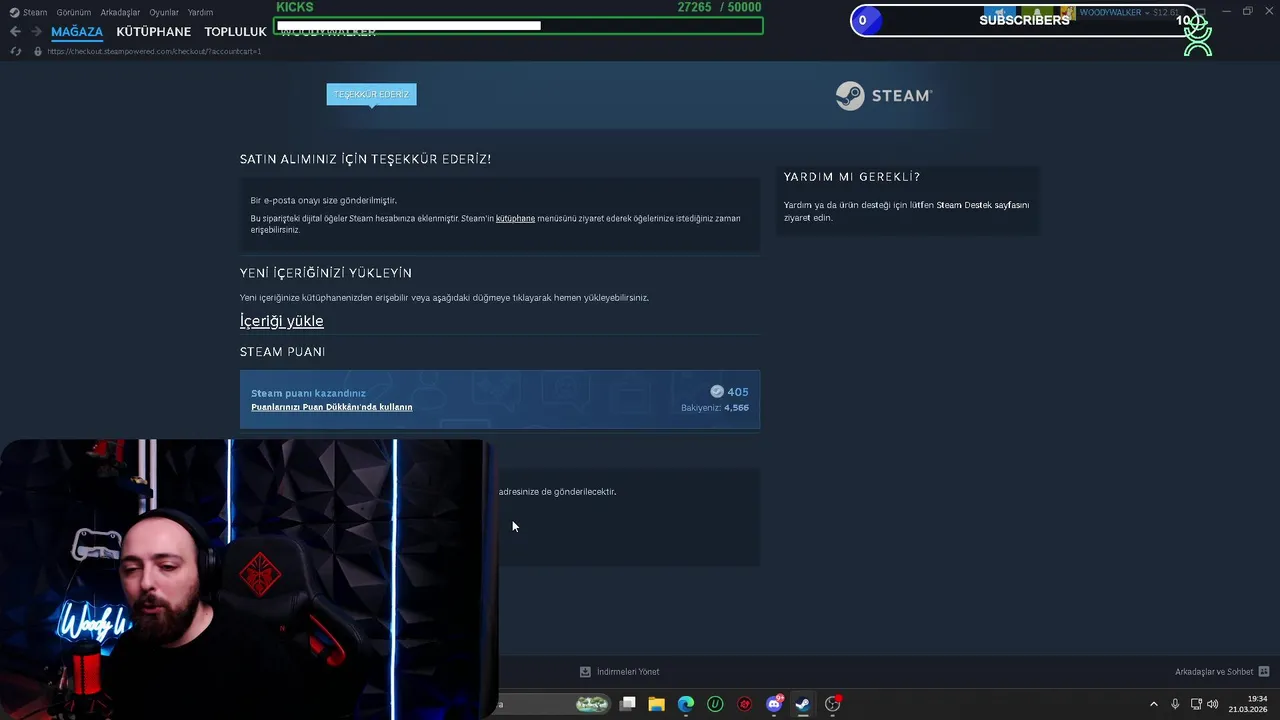Screen dimensions: 1280x720
Task: Select the TEŞEKKÜR EDERİZ step tab
Action: pyautogui.click(x=371, y=94)
